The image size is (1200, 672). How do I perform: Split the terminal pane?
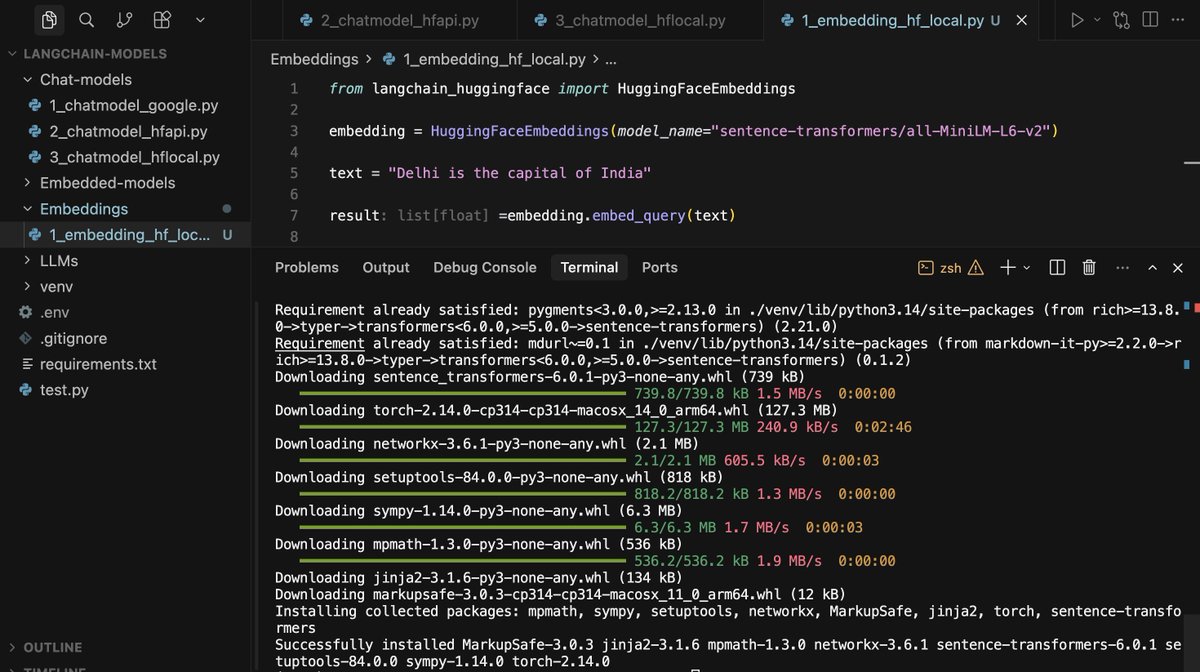pyautogui.click(x=1057, y=267)
